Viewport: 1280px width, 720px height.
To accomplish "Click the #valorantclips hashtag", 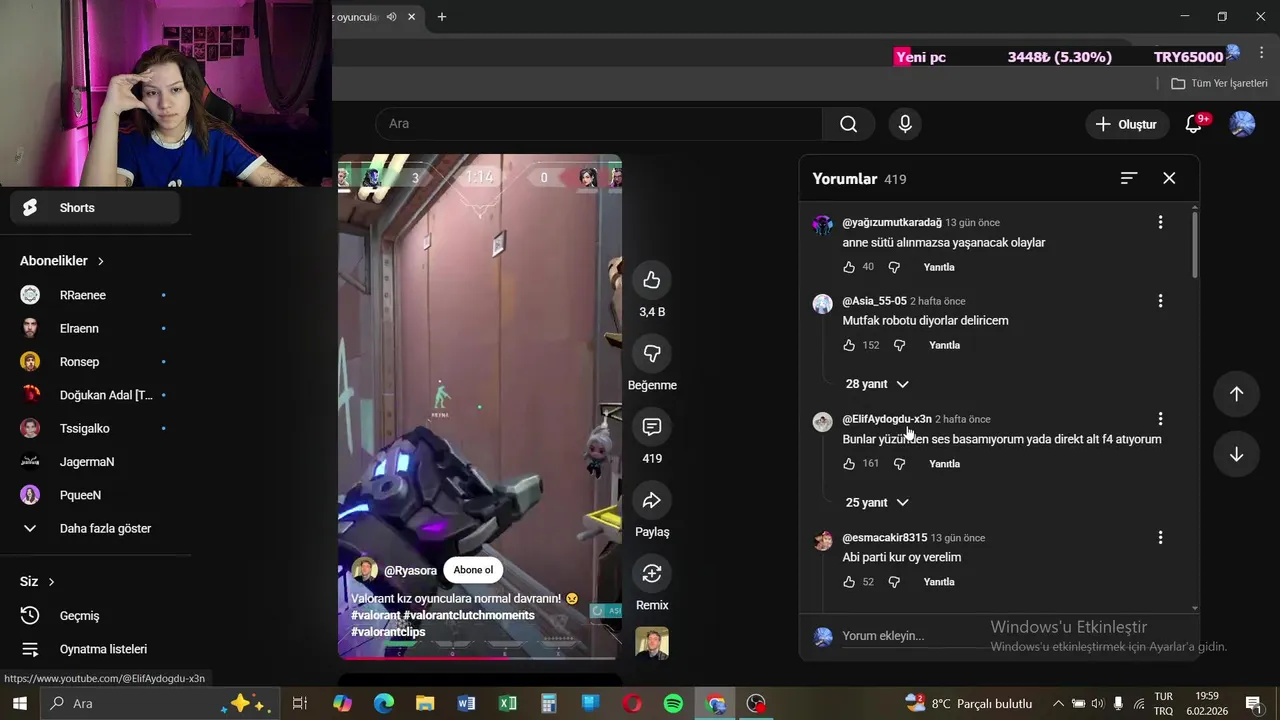I will click(388, 632).
